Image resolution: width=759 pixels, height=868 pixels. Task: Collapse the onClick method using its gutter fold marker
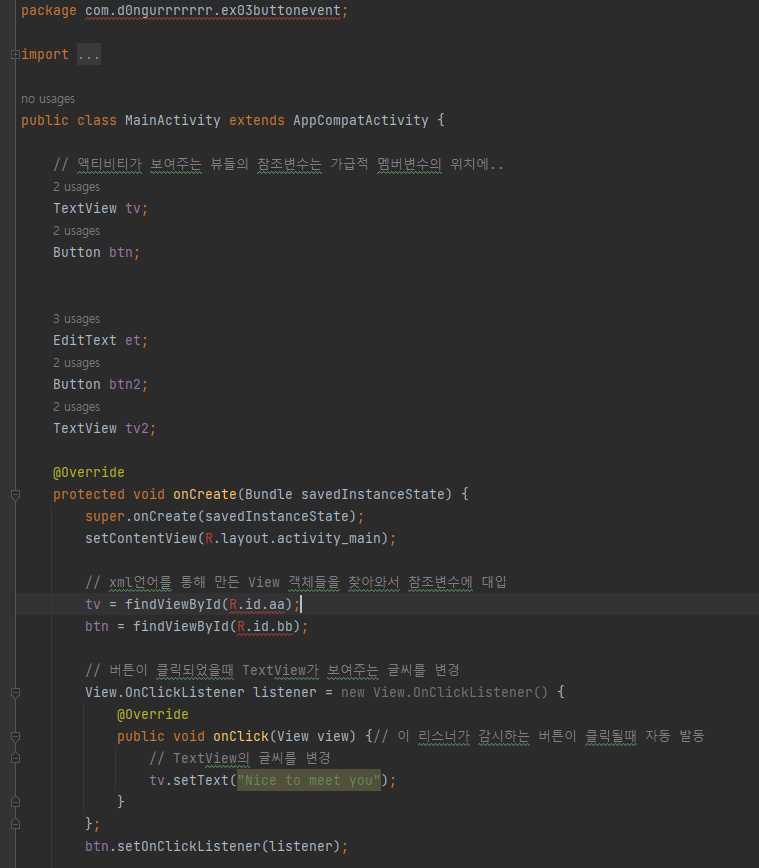coord(16,736)
